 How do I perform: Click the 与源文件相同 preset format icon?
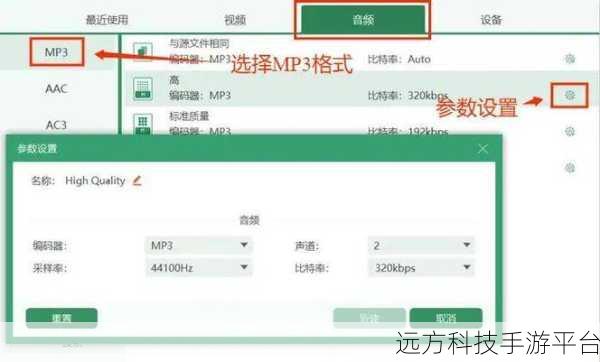143,52
